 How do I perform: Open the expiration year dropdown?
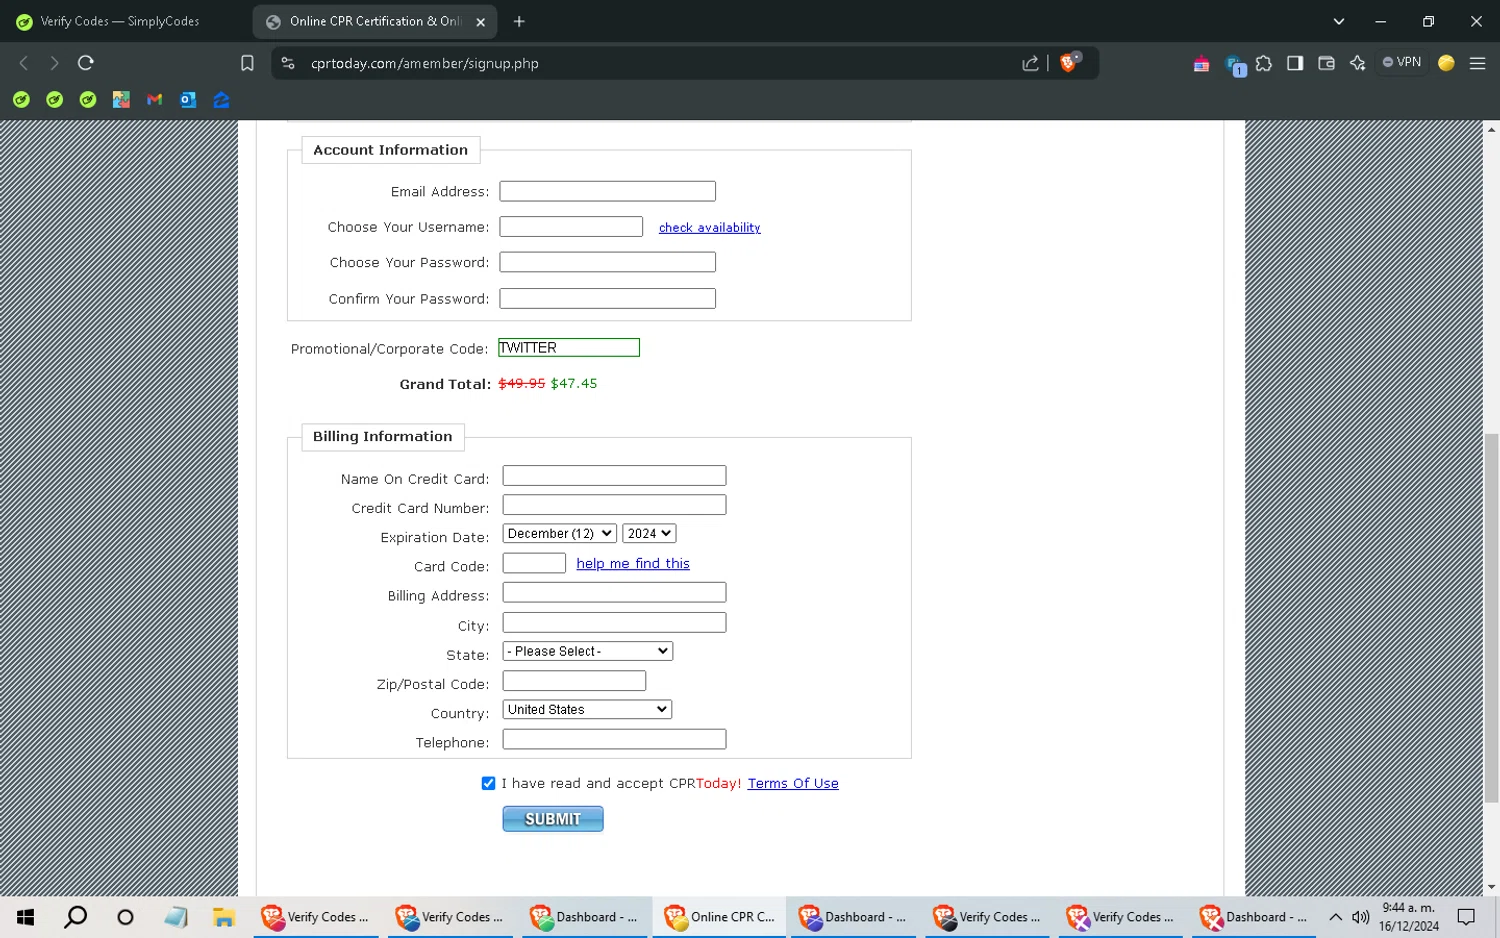[x=649, y=534]
